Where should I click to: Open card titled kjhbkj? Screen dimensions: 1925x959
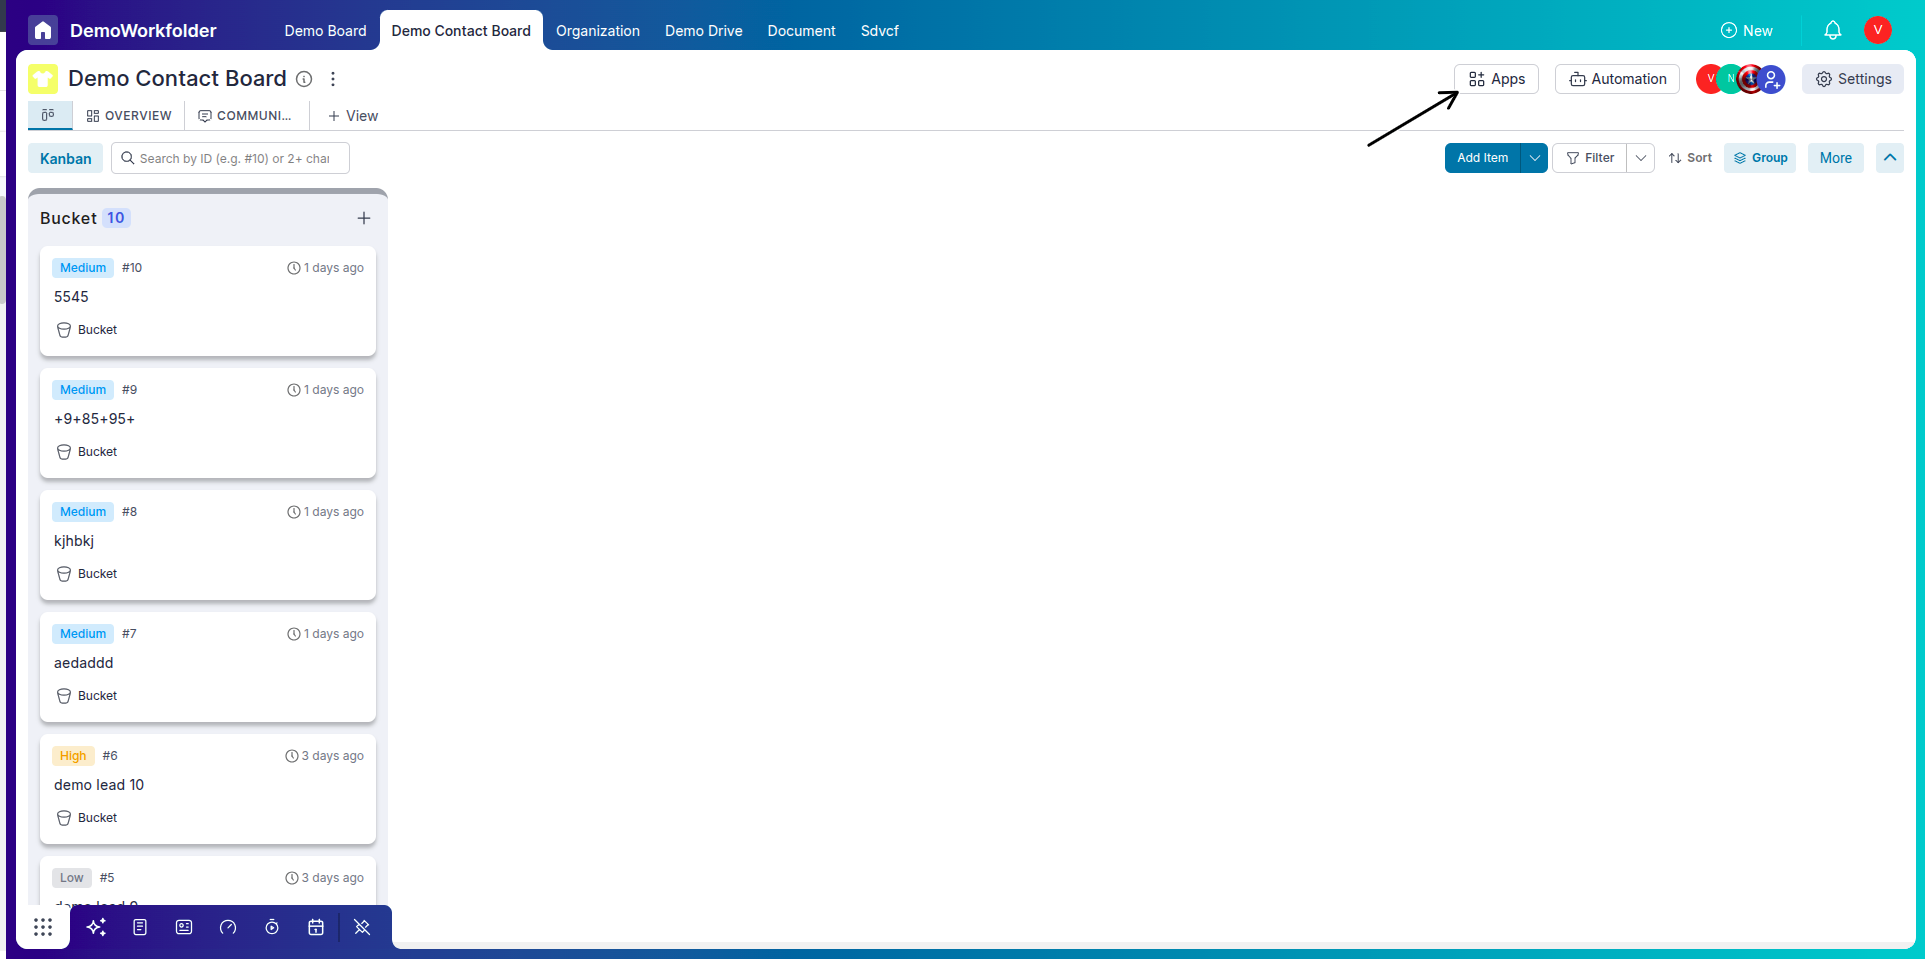tap(208, 545)
